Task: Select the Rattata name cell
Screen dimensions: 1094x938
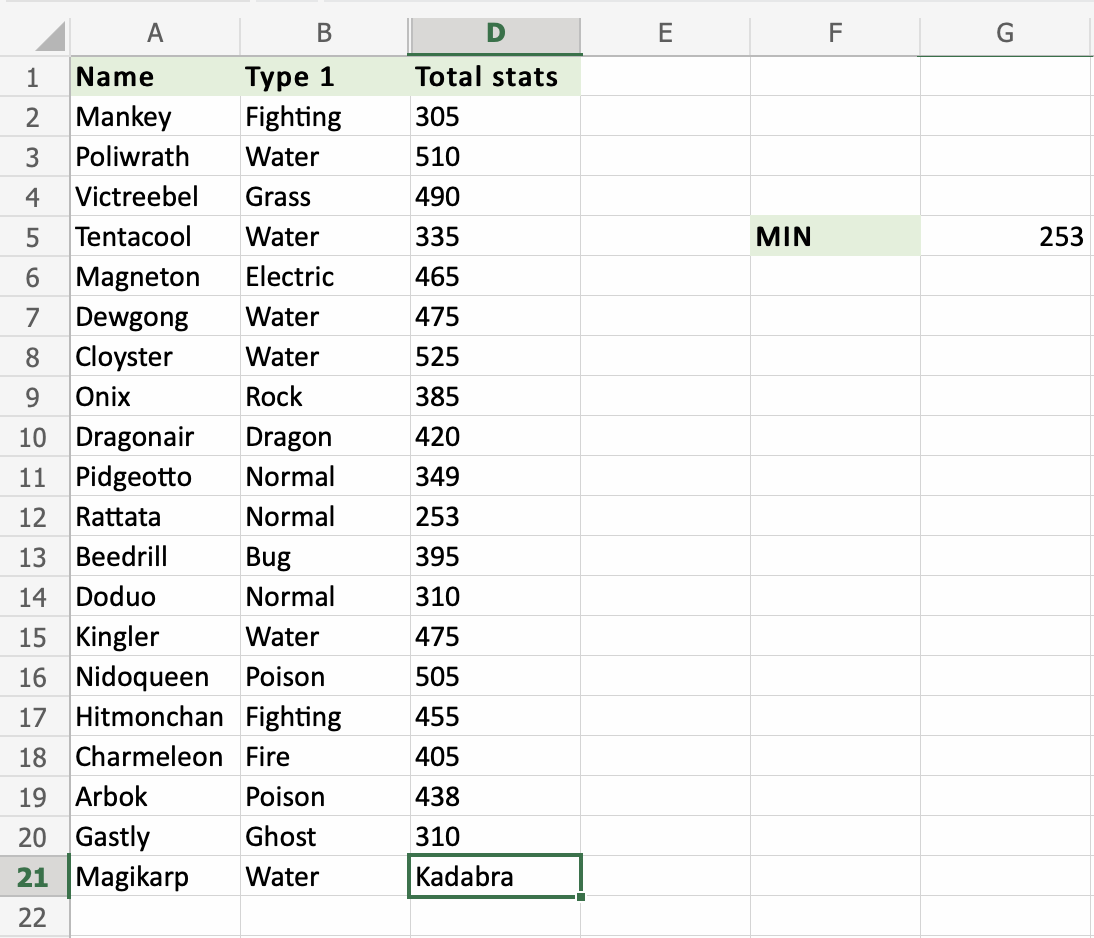Action: tap(155, 517)
